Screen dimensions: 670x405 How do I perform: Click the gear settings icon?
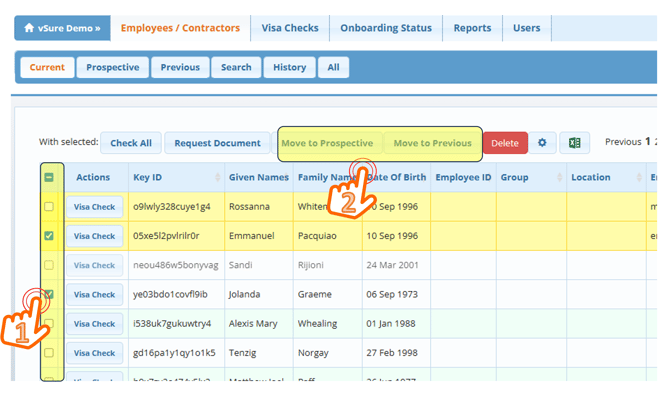542,143
